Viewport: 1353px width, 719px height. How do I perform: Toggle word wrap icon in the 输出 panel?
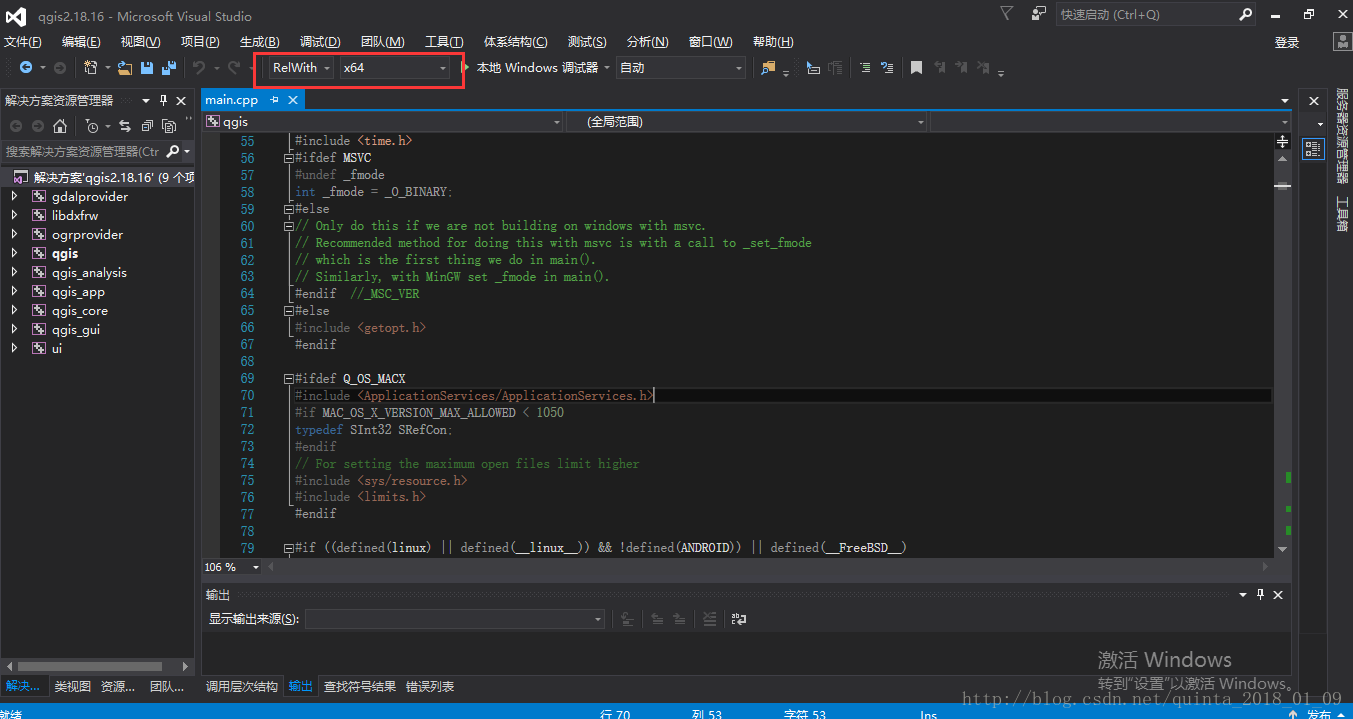(738, 619)
